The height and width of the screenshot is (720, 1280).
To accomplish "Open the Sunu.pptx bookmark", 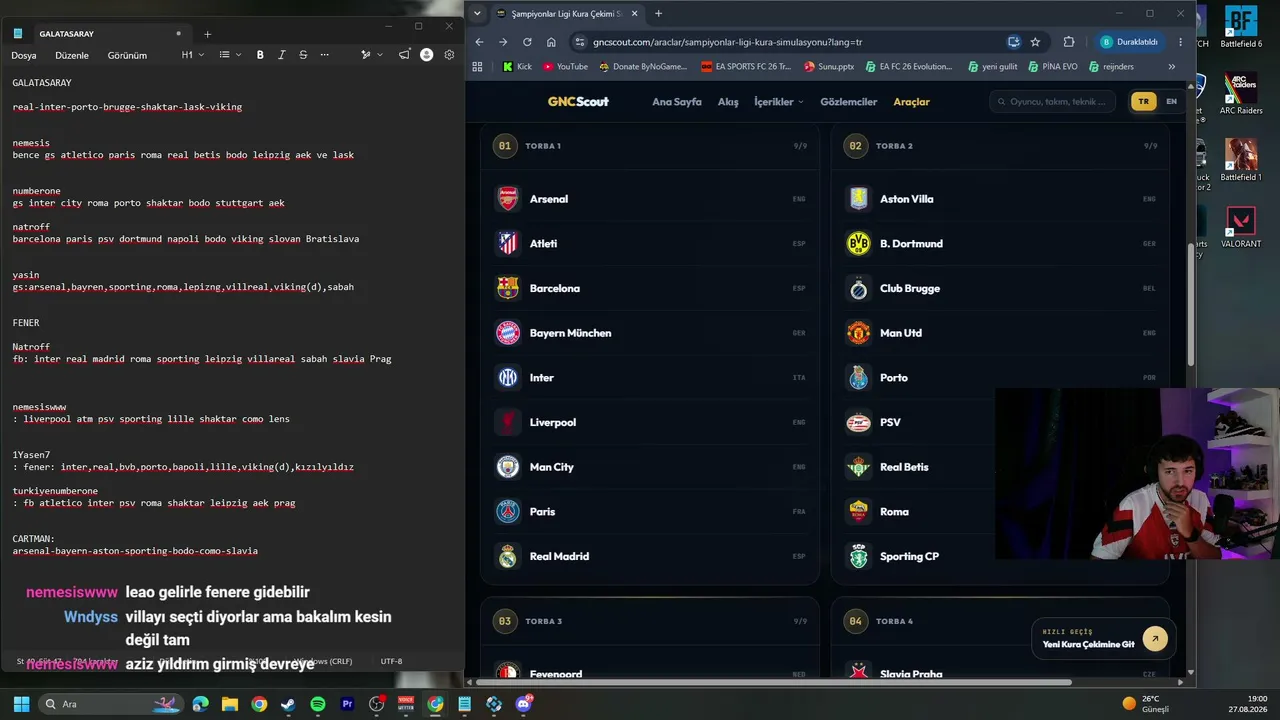I will click(829, 67).
